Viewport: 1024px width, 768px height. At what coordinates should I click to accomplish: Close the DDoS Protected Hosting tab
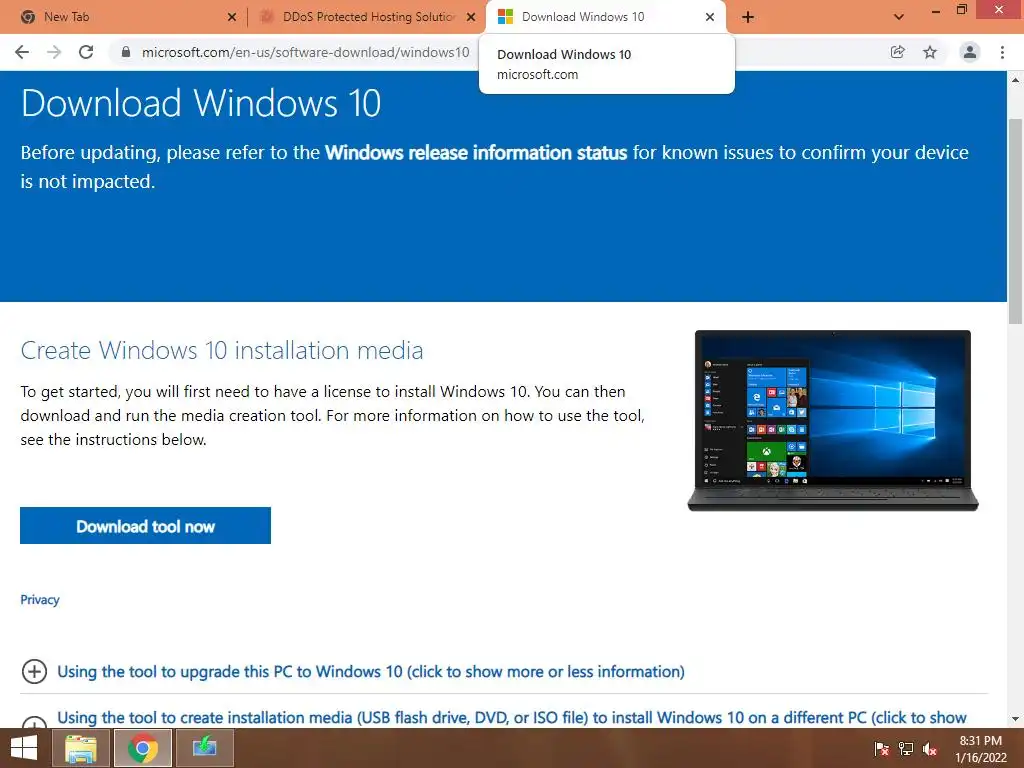471,18
